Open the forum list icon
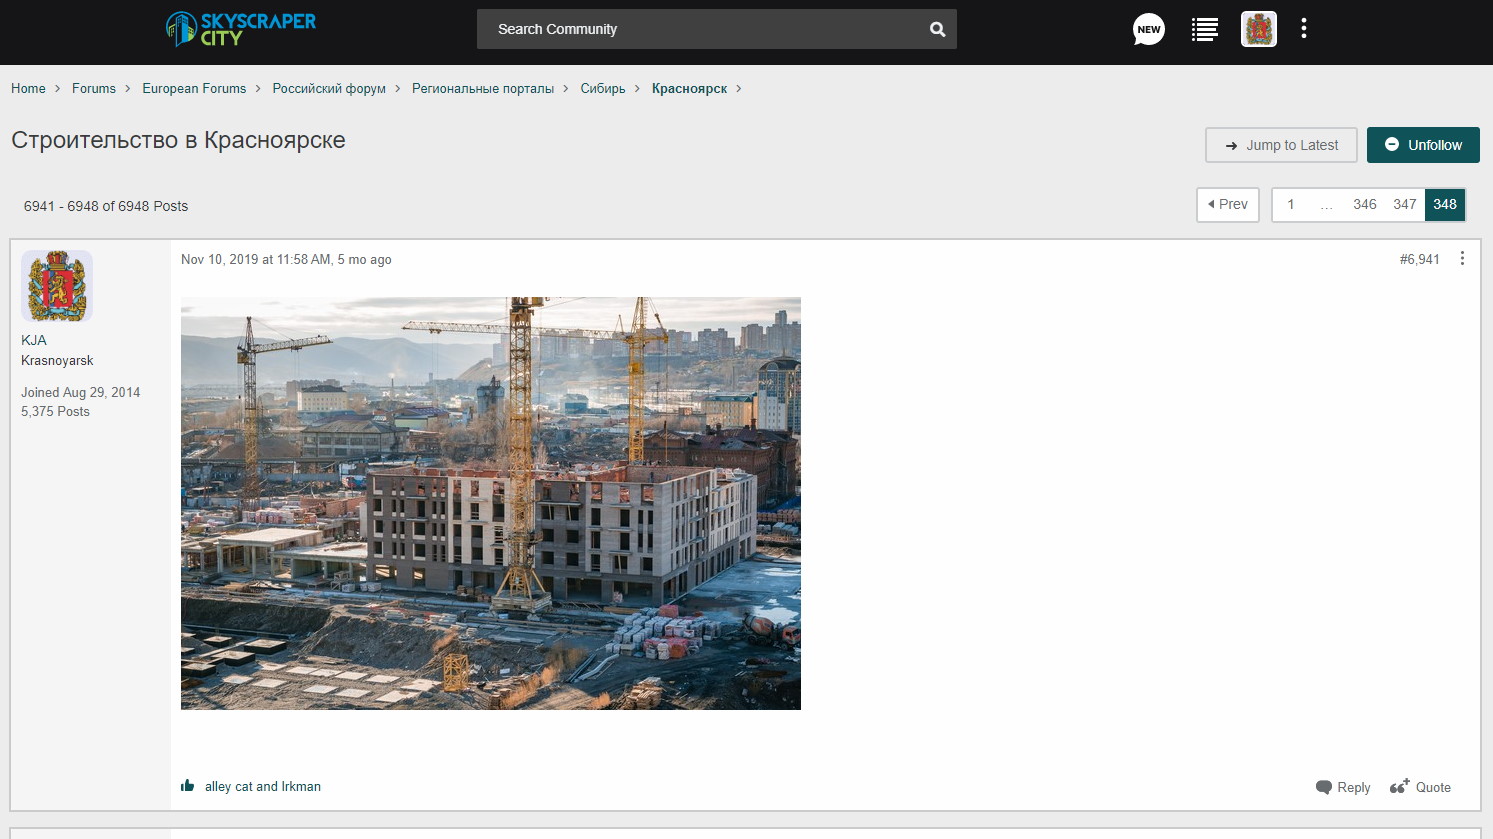1493x839 pixels. pyautogui.click(x=1204, y=29)
